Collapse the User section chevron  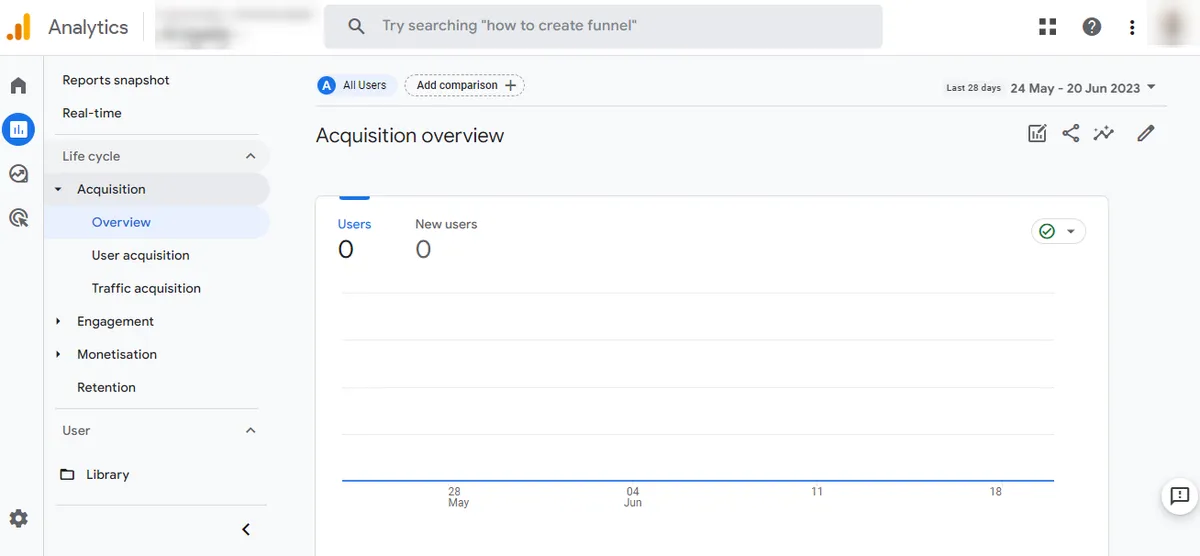[250, 430]
